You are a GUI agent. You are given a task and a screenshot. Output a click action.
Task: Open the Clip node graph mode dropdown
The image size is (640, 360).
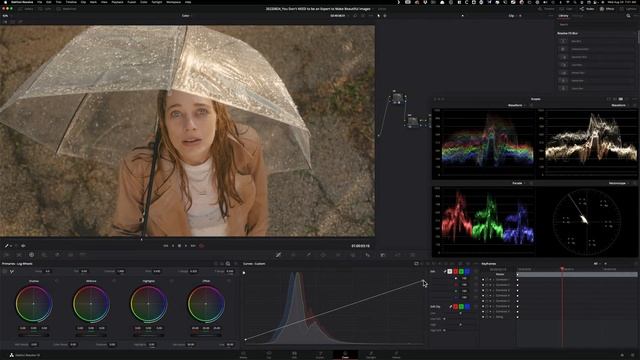tap(513, 16)
